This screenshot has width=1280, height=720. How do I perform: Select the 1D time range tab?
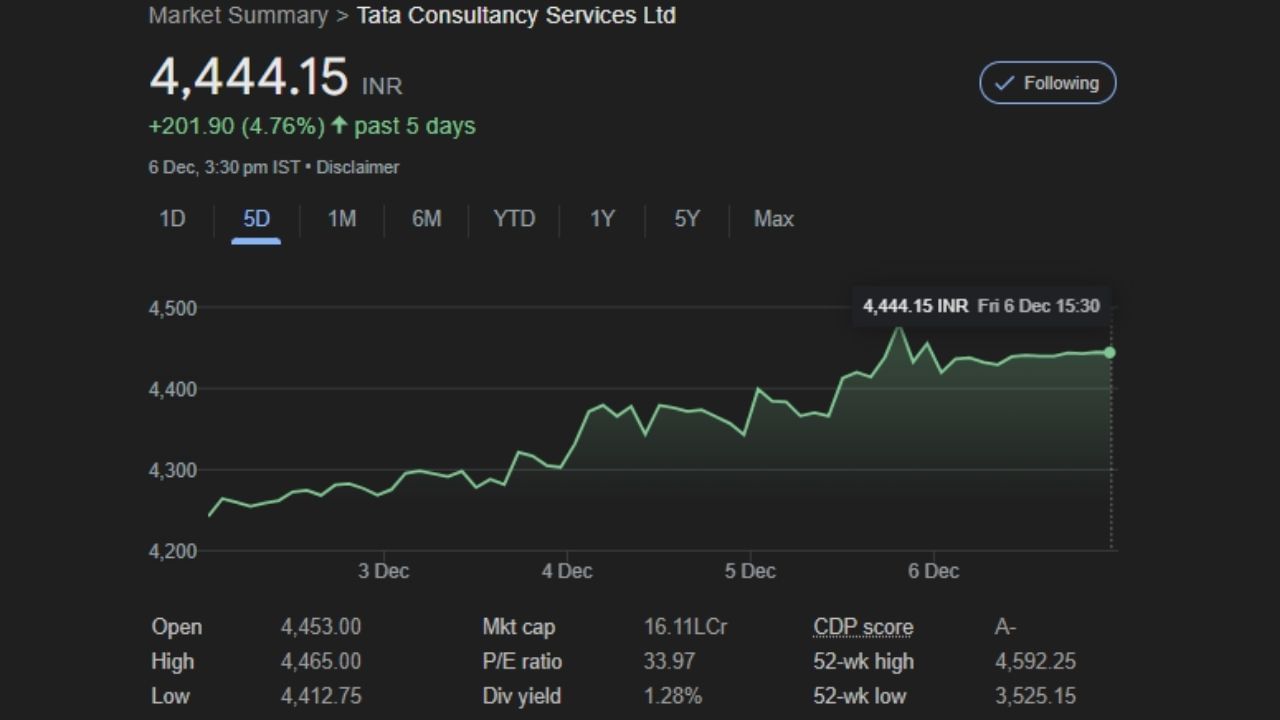[172, 219]
